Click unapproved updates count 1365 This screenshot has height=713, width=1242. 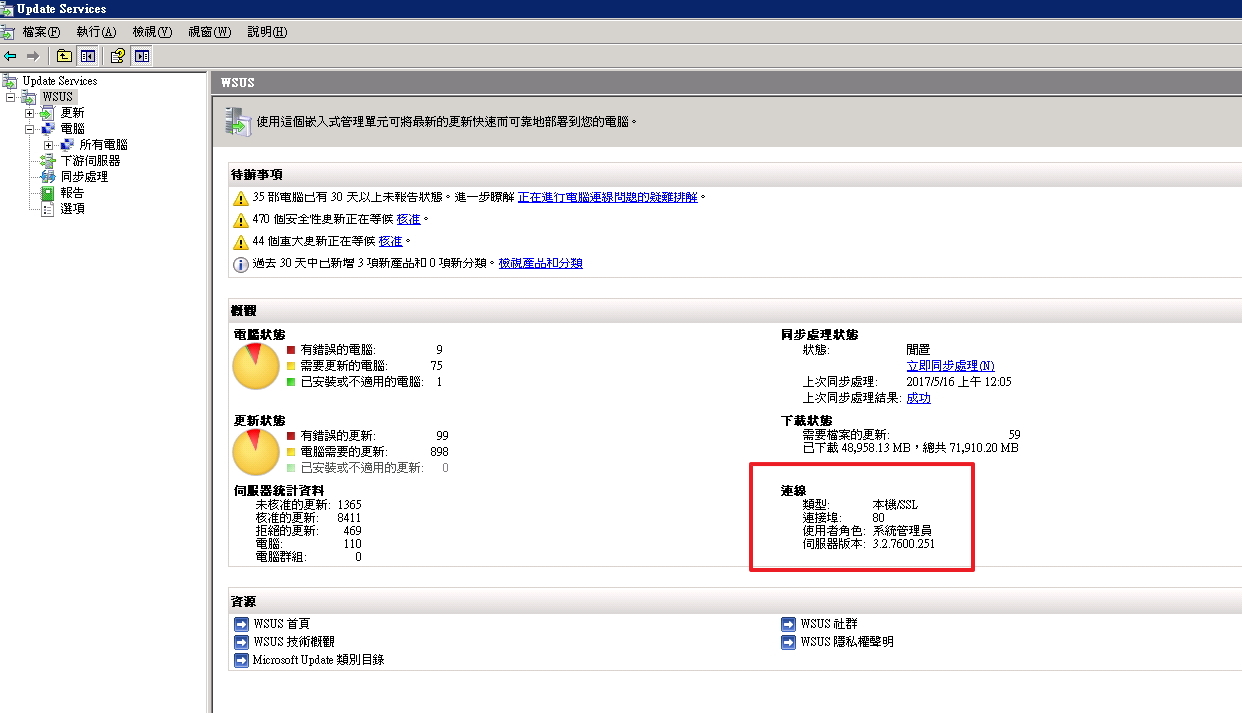coord(349,505)
